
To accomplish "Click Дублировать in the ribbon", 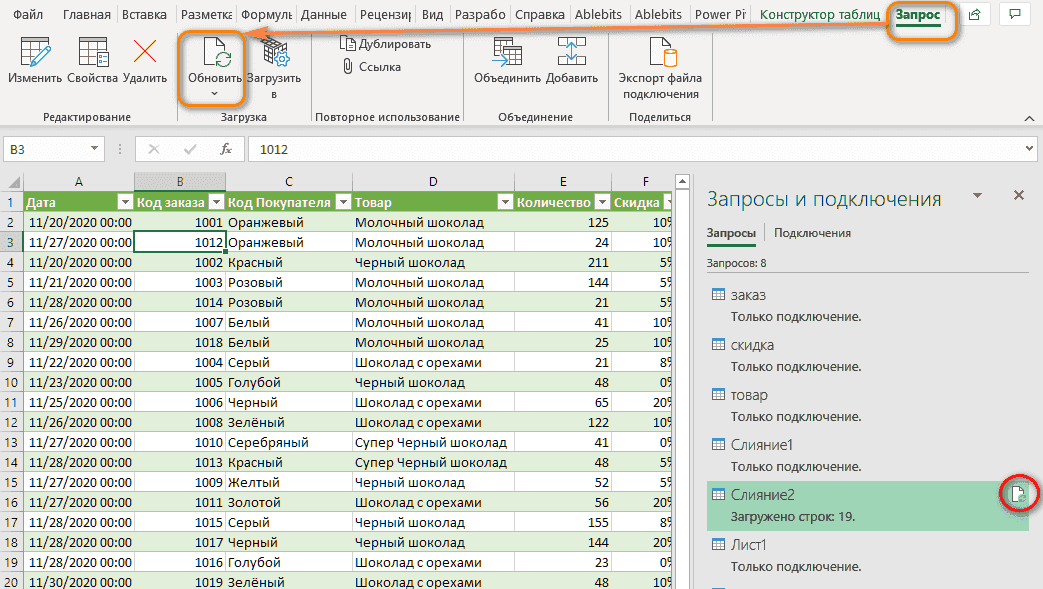I will click(386, 44).
